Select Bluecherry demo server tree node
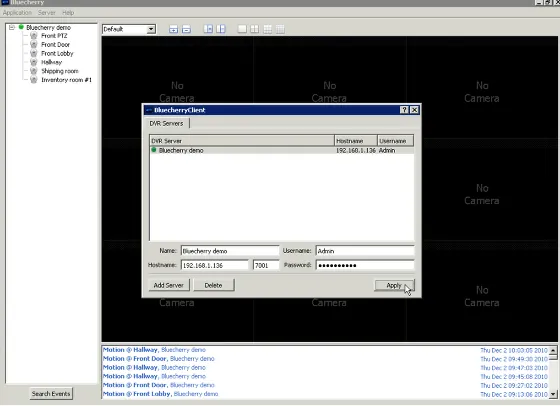The image size is (560, 406). (x=48, y=27)
